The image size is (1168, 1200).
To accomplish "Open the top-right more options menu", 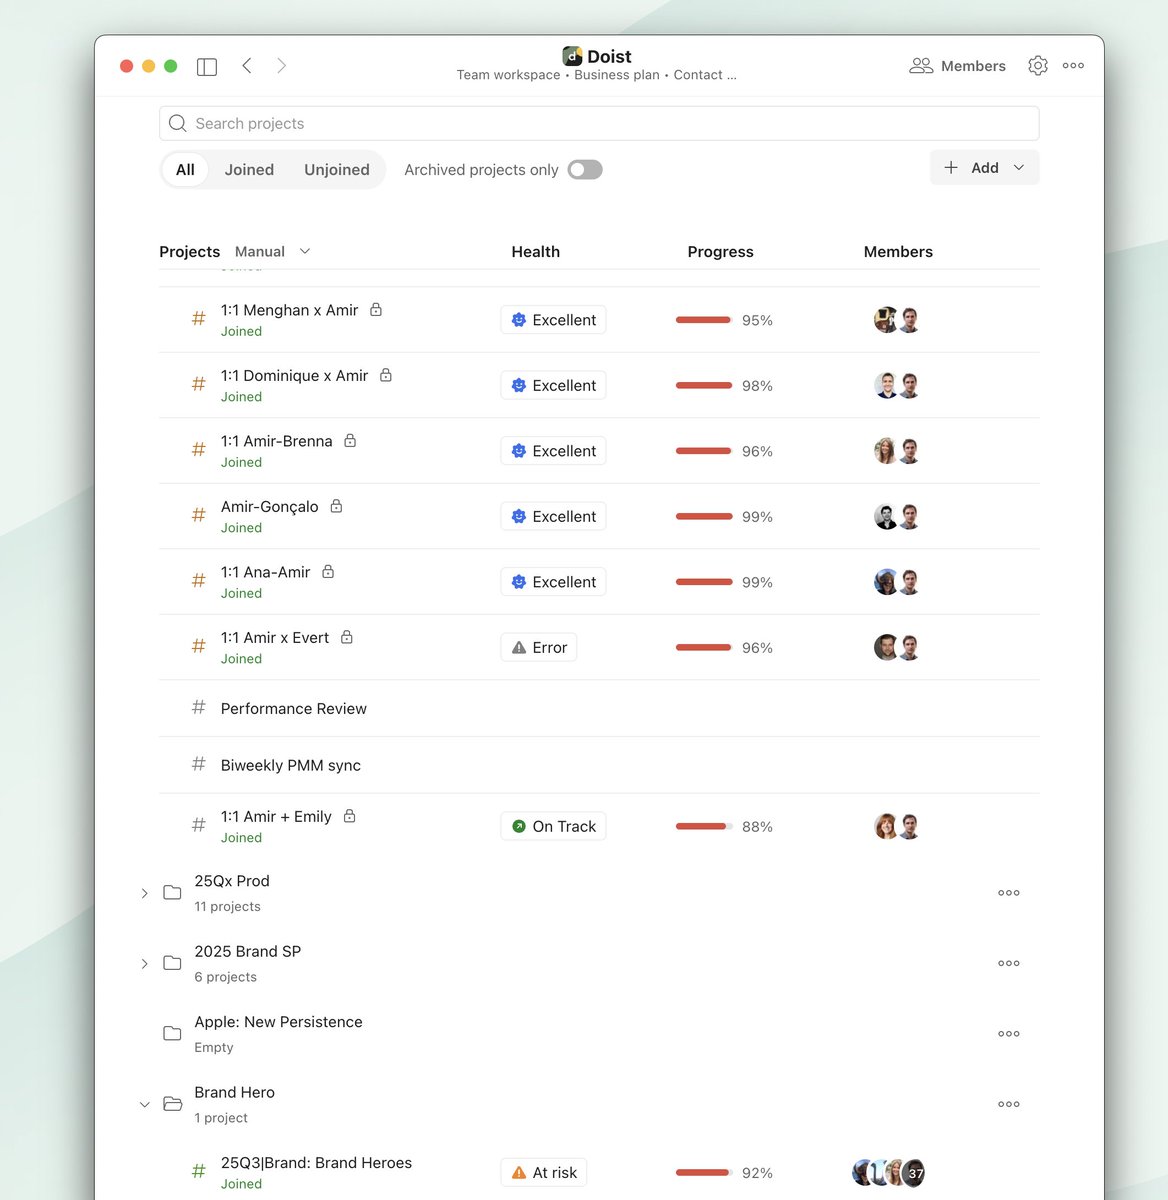I will (1073, 66).
